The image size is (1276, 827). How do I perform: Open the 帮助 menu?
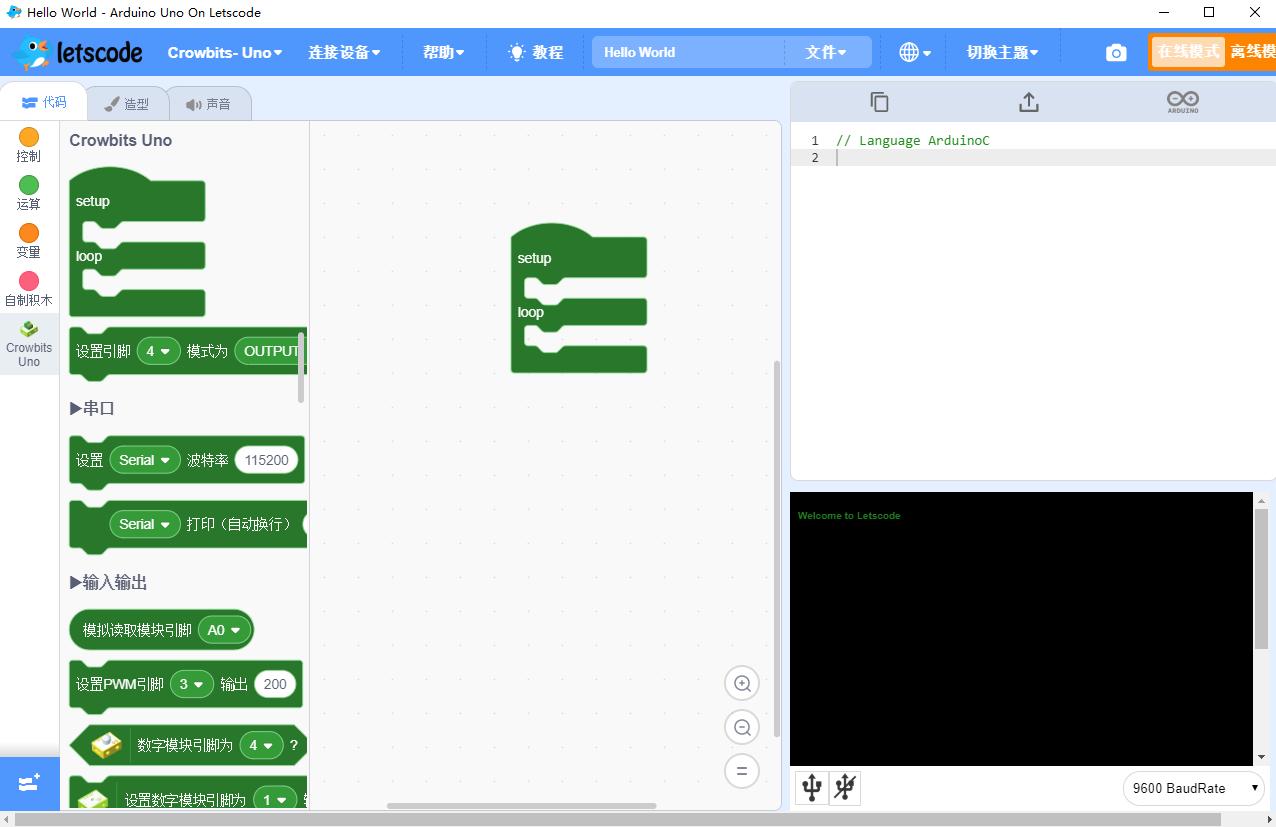(443, 52)
